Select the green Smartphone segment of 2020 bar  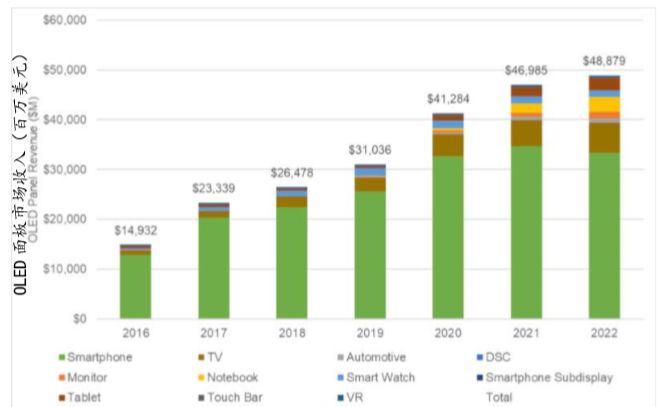[448, 238]
